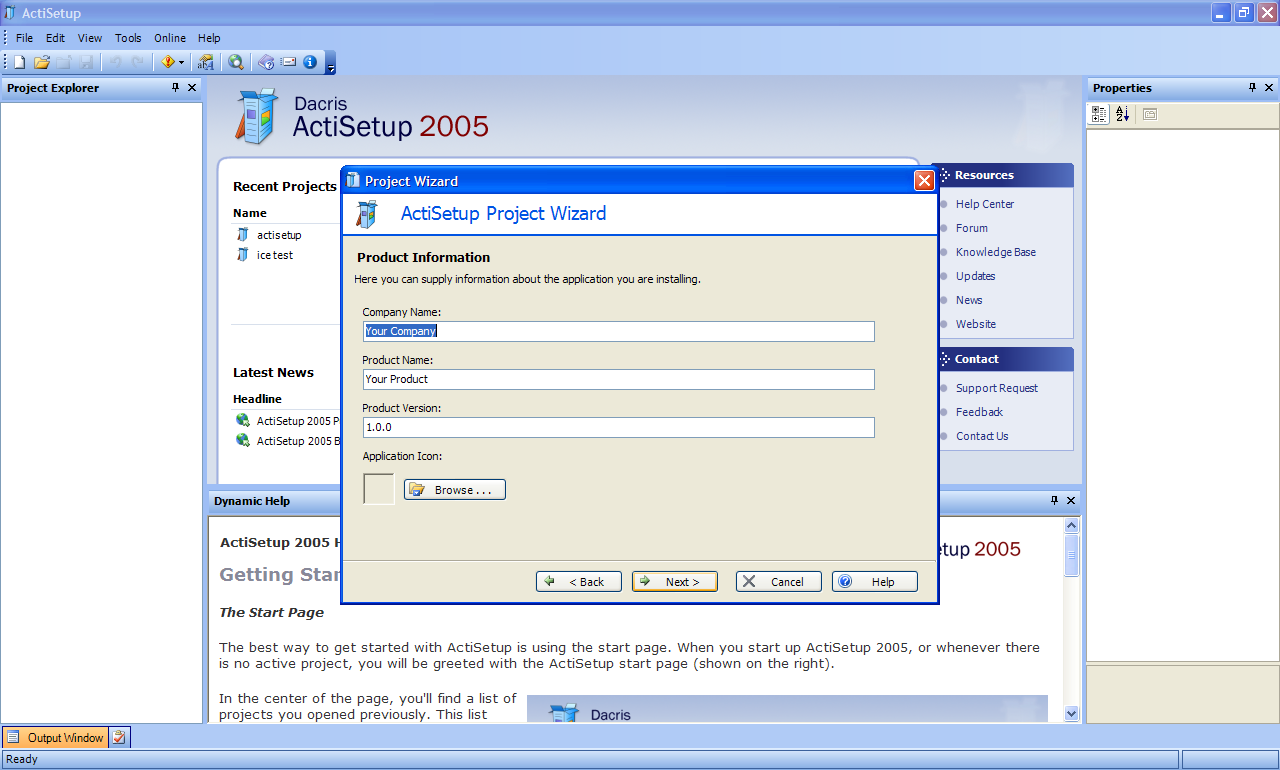Viewport: 1280px width, 770px height.
Task: Click the Dynamic Help scrollbar down arrow
Action: [1072, 713]
